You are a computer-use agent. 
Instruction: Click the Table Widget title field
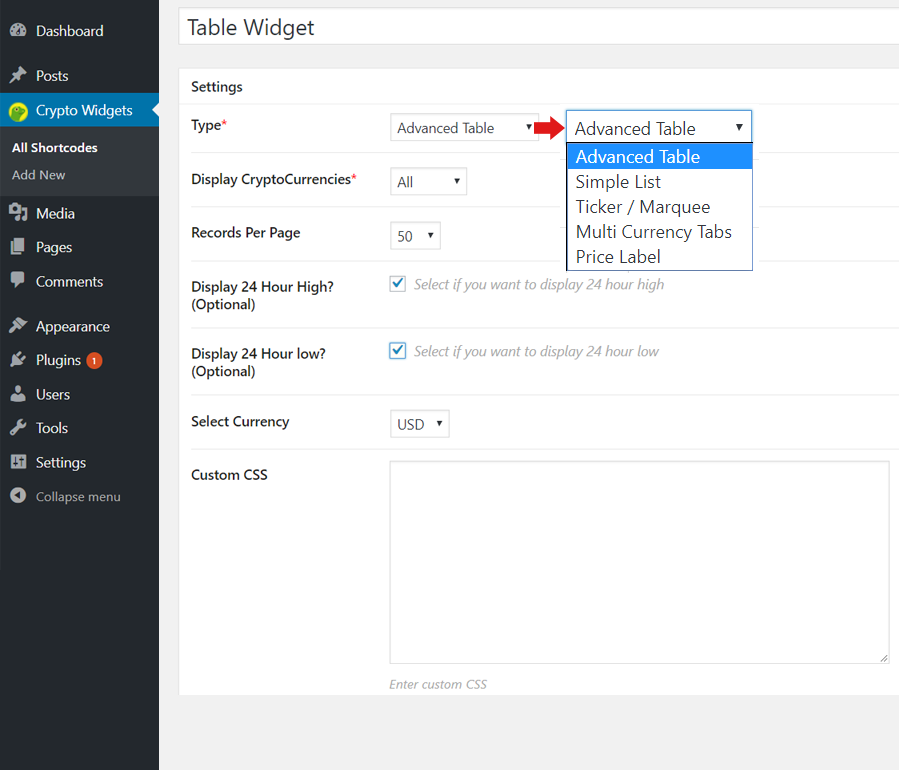pos(538,28)
